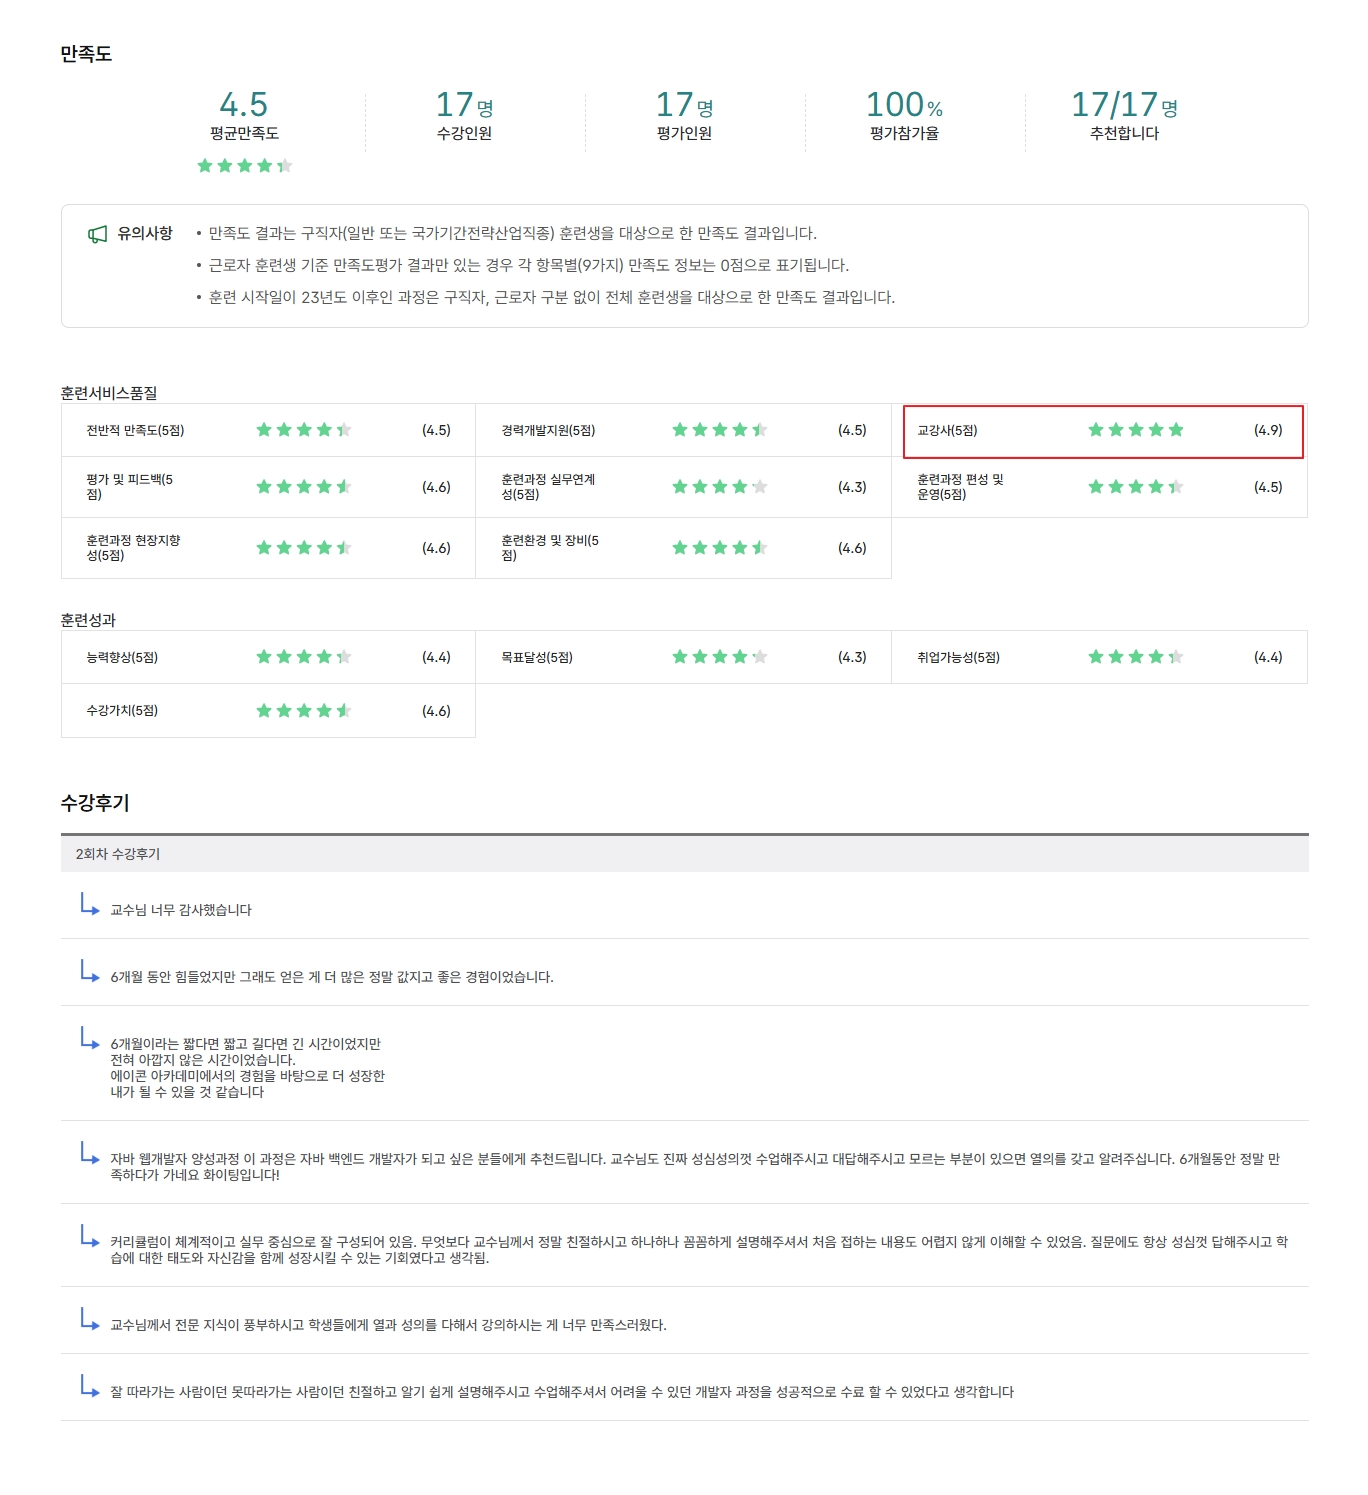Click the review text starting '교수님께서 전문 지식이'

point(388,1325)
